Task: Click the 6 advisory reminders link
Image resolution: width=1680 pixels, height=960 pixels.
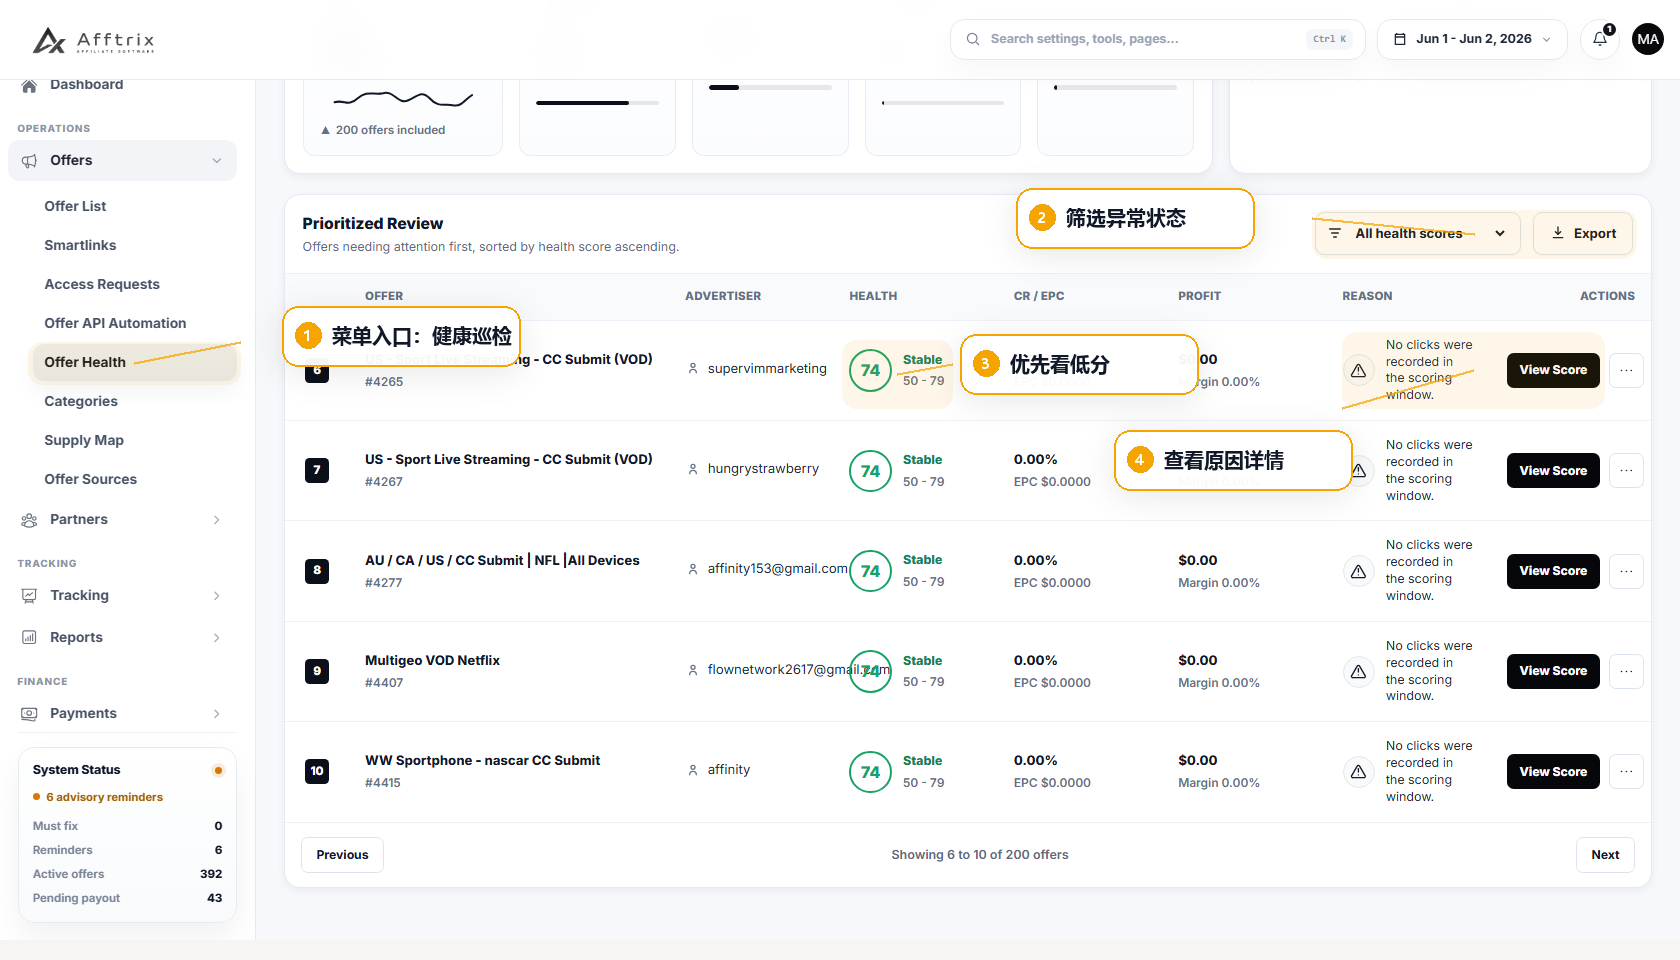Action: pos(104,798)
